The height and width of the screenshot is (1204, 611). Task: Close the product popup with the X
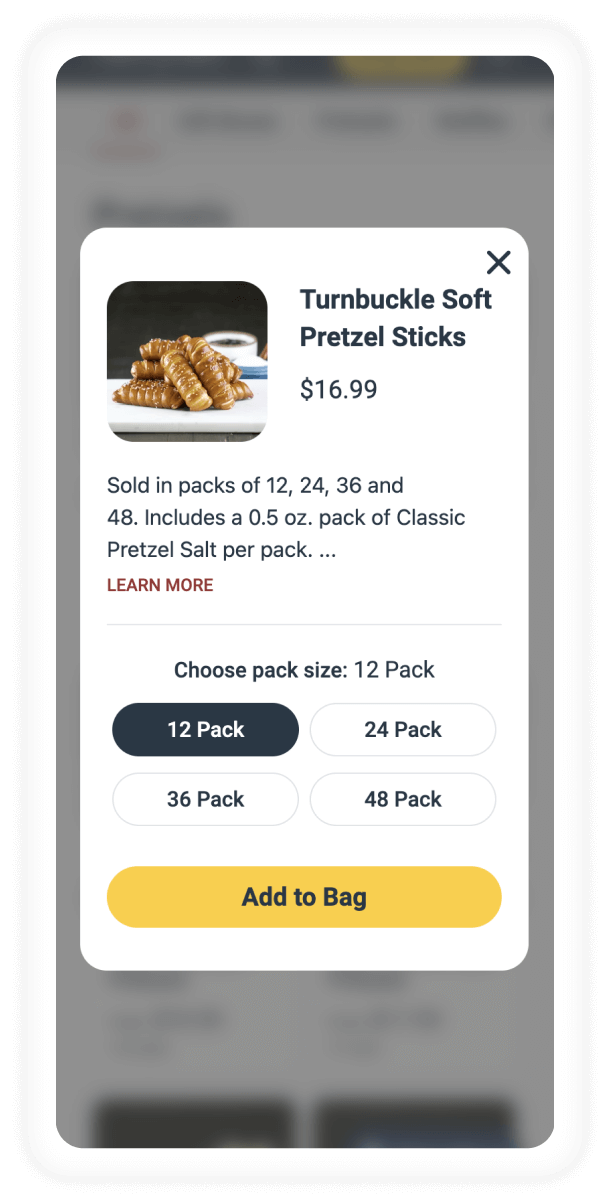click(498, 263)
